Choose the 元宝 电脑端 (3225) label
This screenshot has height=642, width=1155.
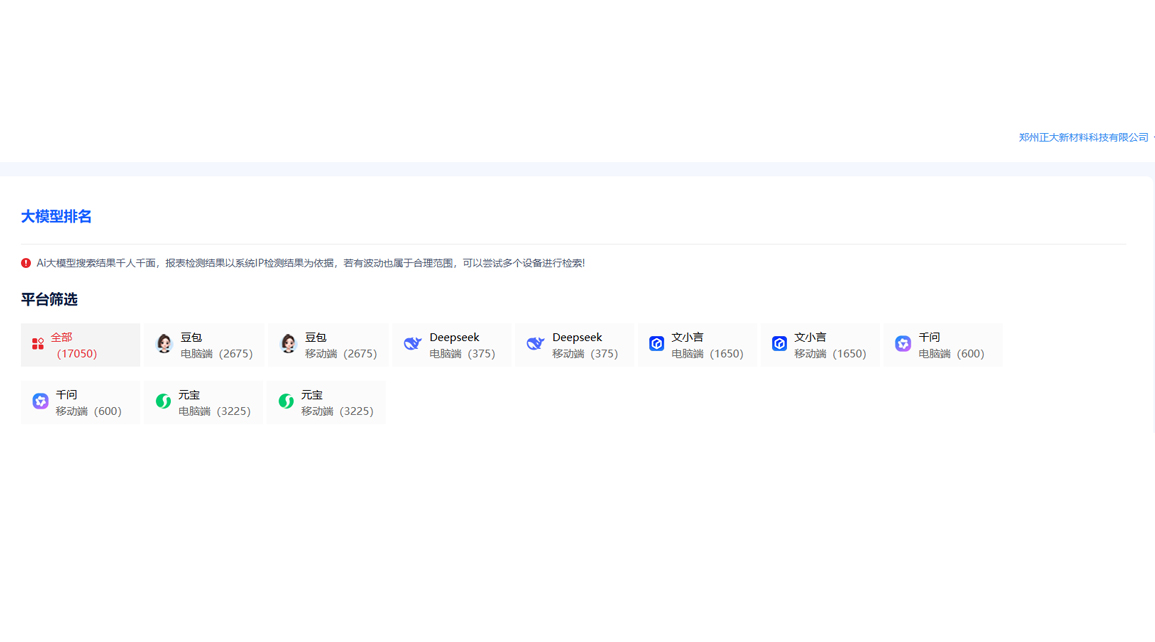[214, 403]
